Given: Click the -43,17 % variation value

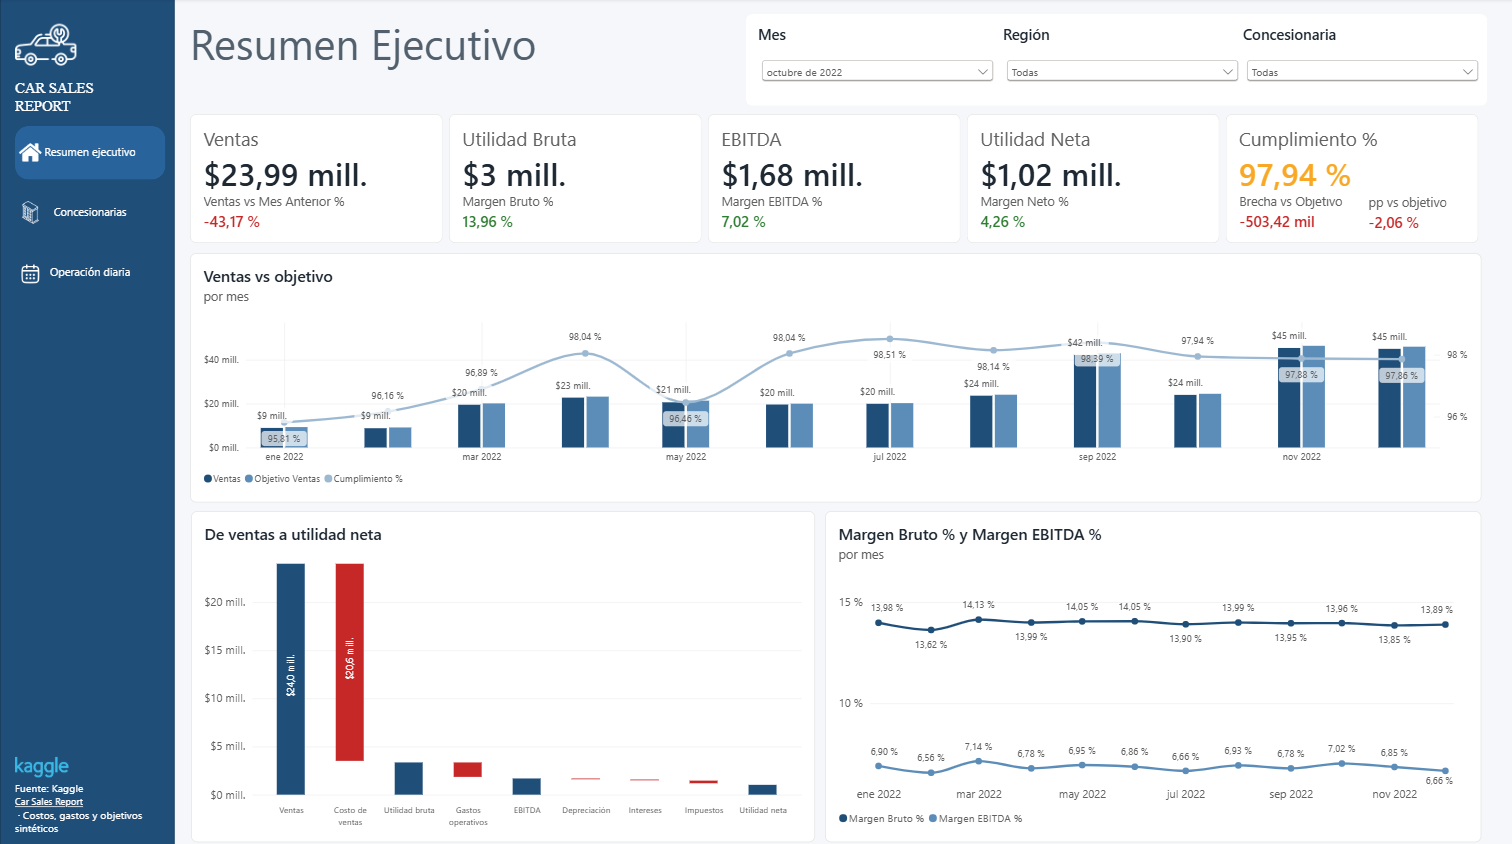Looking at the screenshot, I should click(232, 222).
